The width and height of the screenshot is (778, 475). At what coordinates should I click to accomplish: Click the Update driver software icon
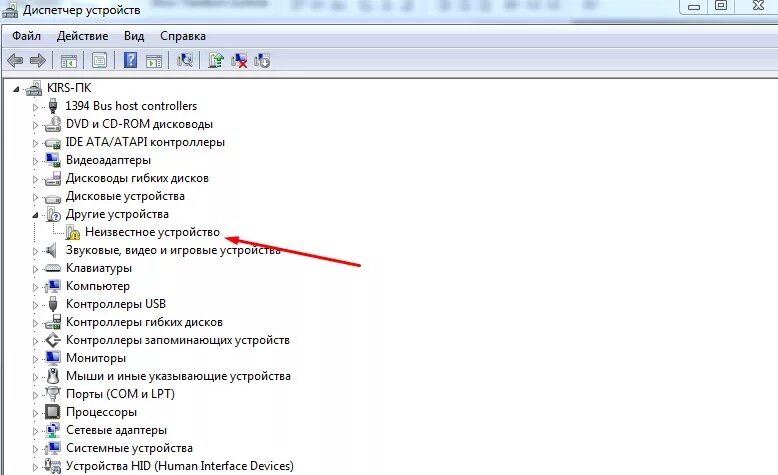(x=216, y=61)
